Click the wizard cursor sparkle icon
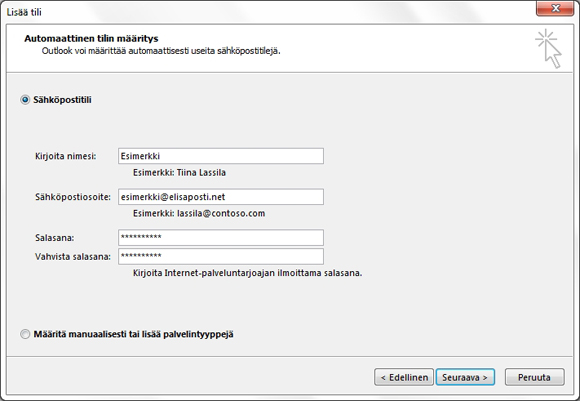Image resolution: width=580 pixels, height=401 pixels. (549, 49)
